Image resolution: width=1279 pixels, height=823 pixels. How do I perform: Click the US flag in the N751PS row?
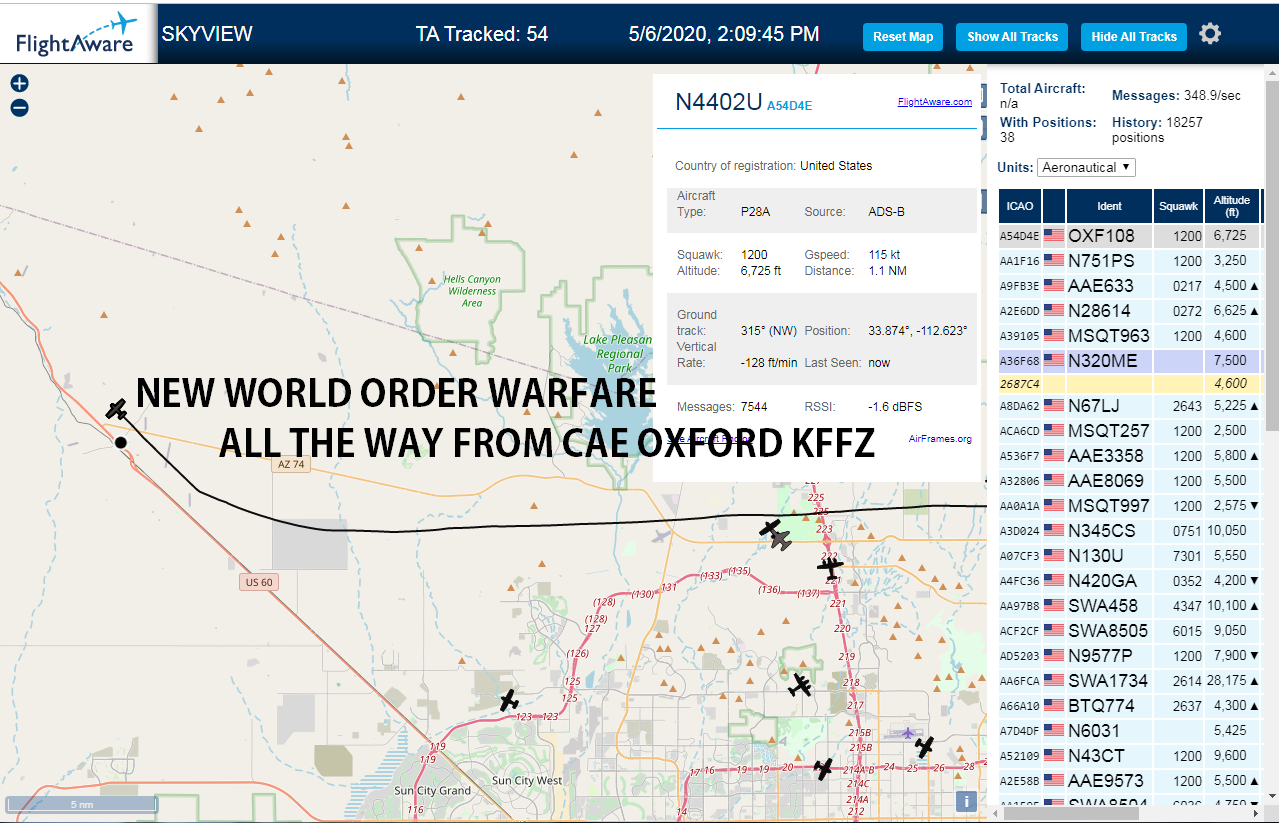tap(1054, 261)
